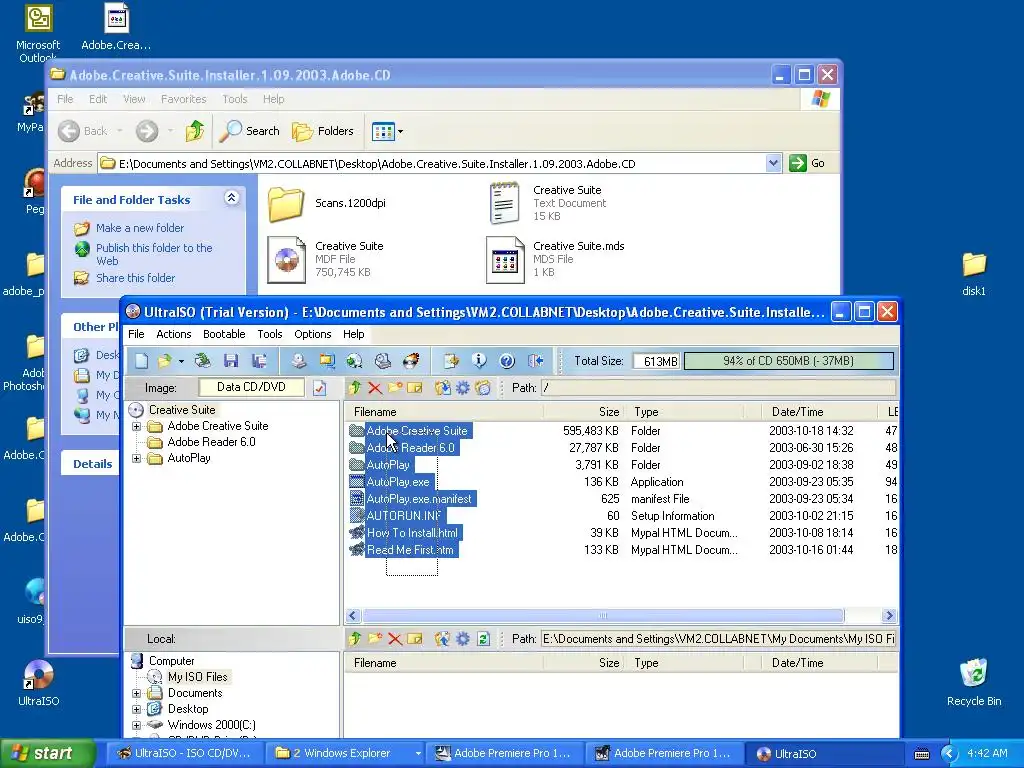Image resolution: width=1024 pixels, height=768 pixels.
Task: Click Publish this folder to the Web
Action: 154,254
